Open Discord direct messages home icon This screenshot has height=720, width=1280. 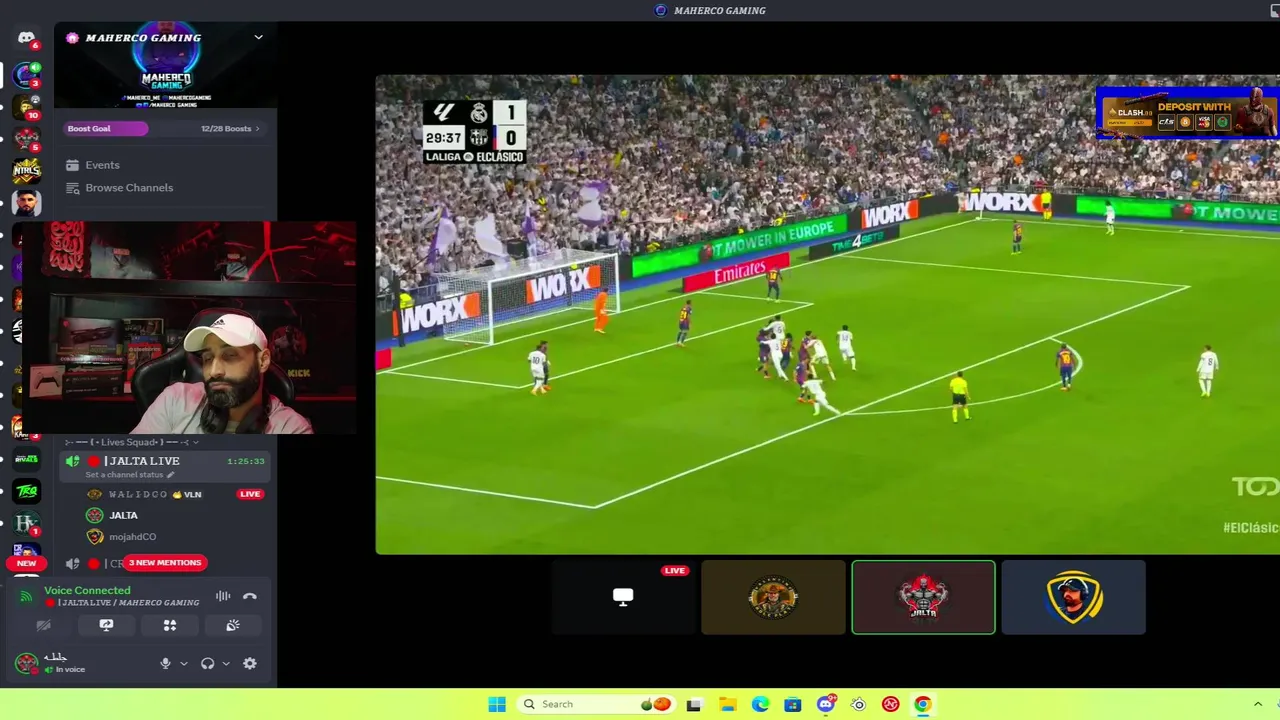coord(26,38)
